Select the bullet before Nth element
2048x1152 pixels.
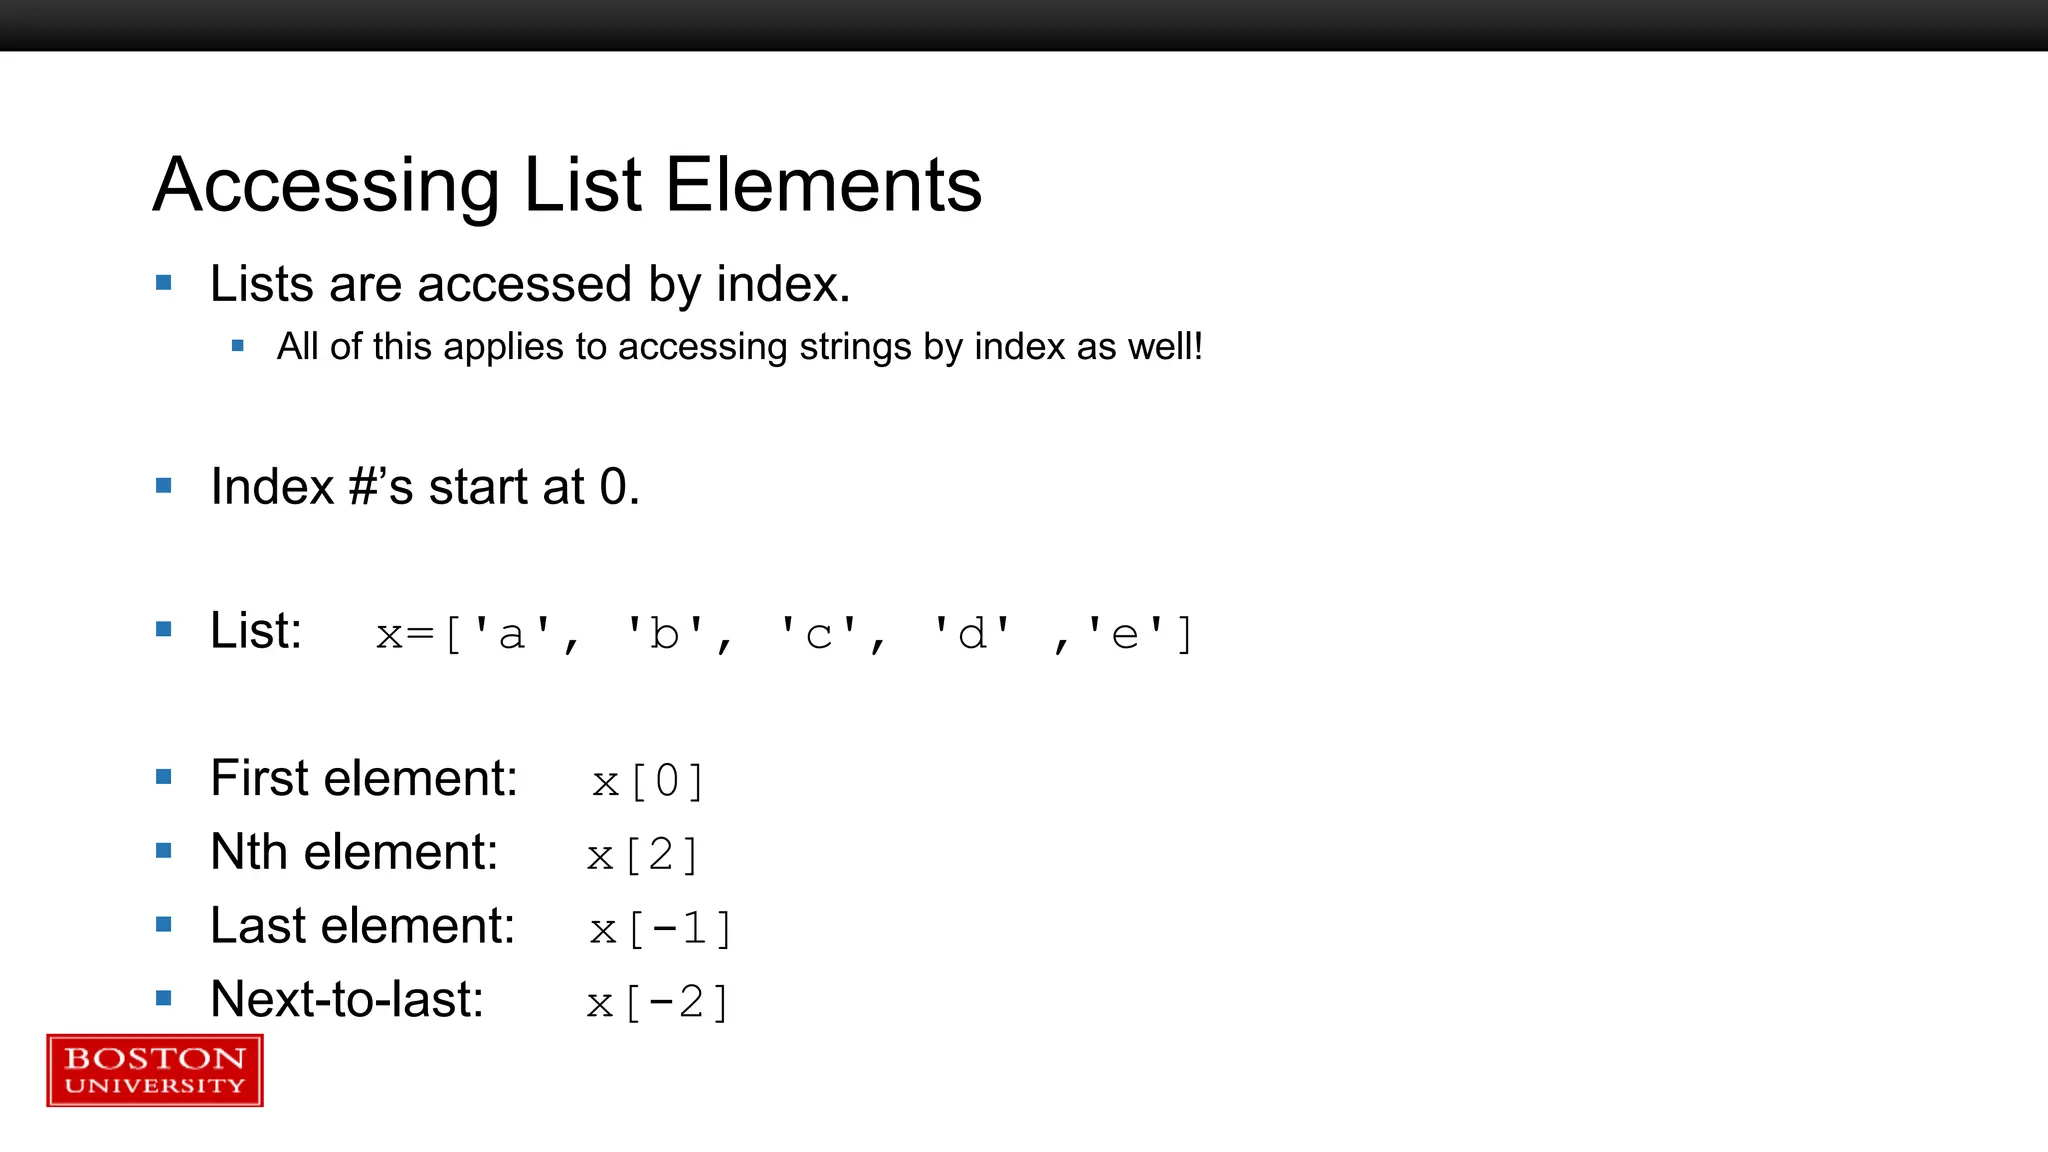[x=164, y=851]
